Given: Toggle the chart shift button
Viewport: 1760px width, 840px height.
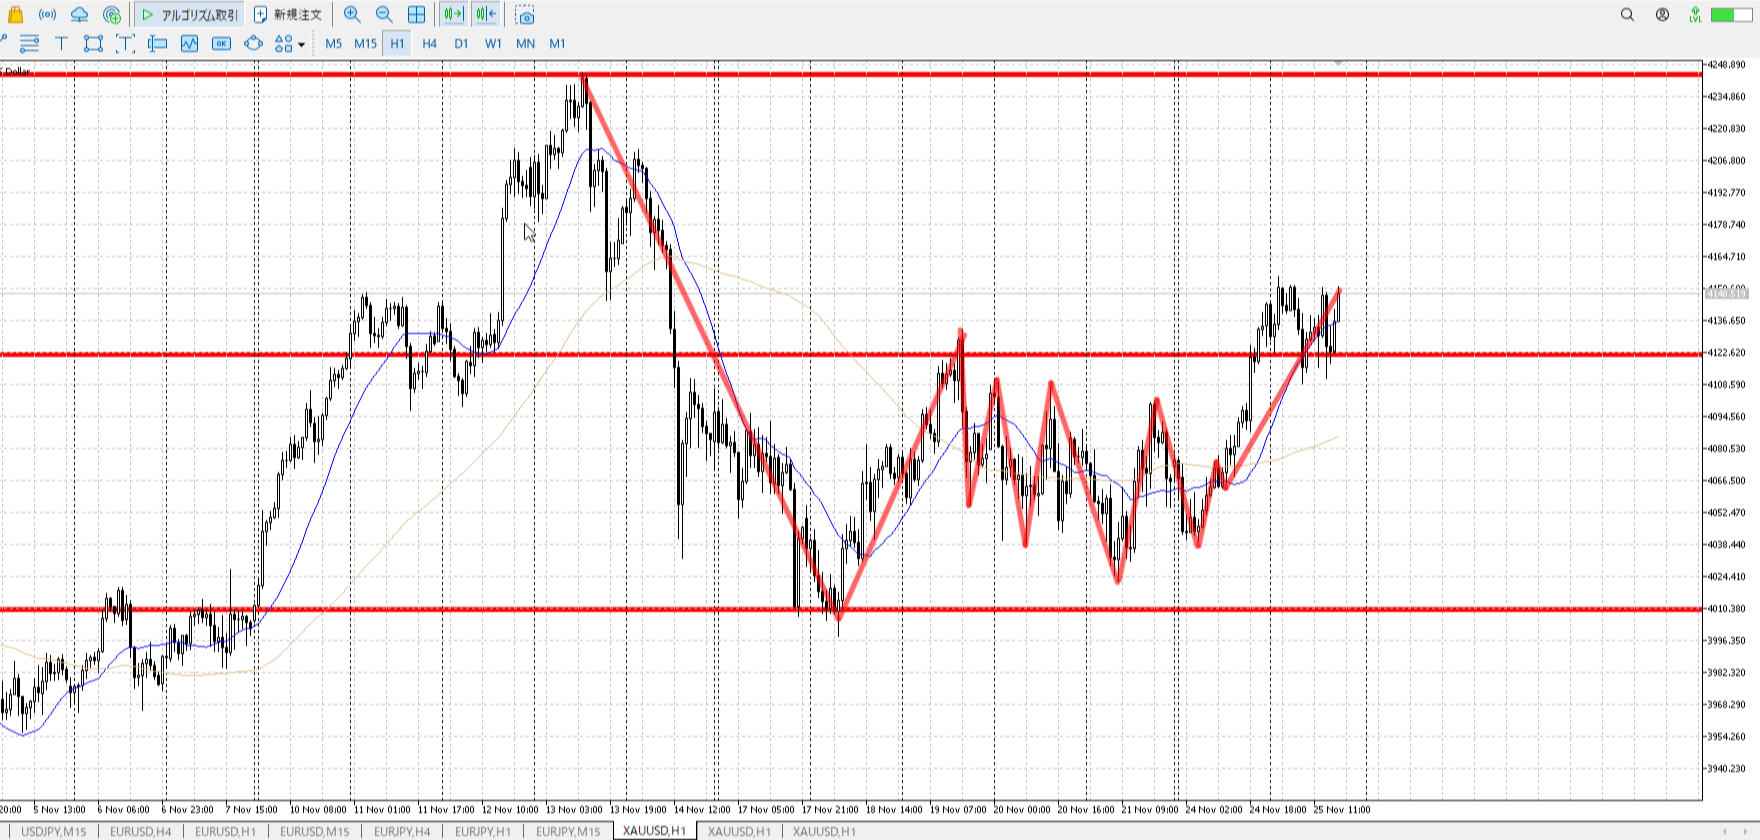Looking at the screenshot, I should point(486,15).
